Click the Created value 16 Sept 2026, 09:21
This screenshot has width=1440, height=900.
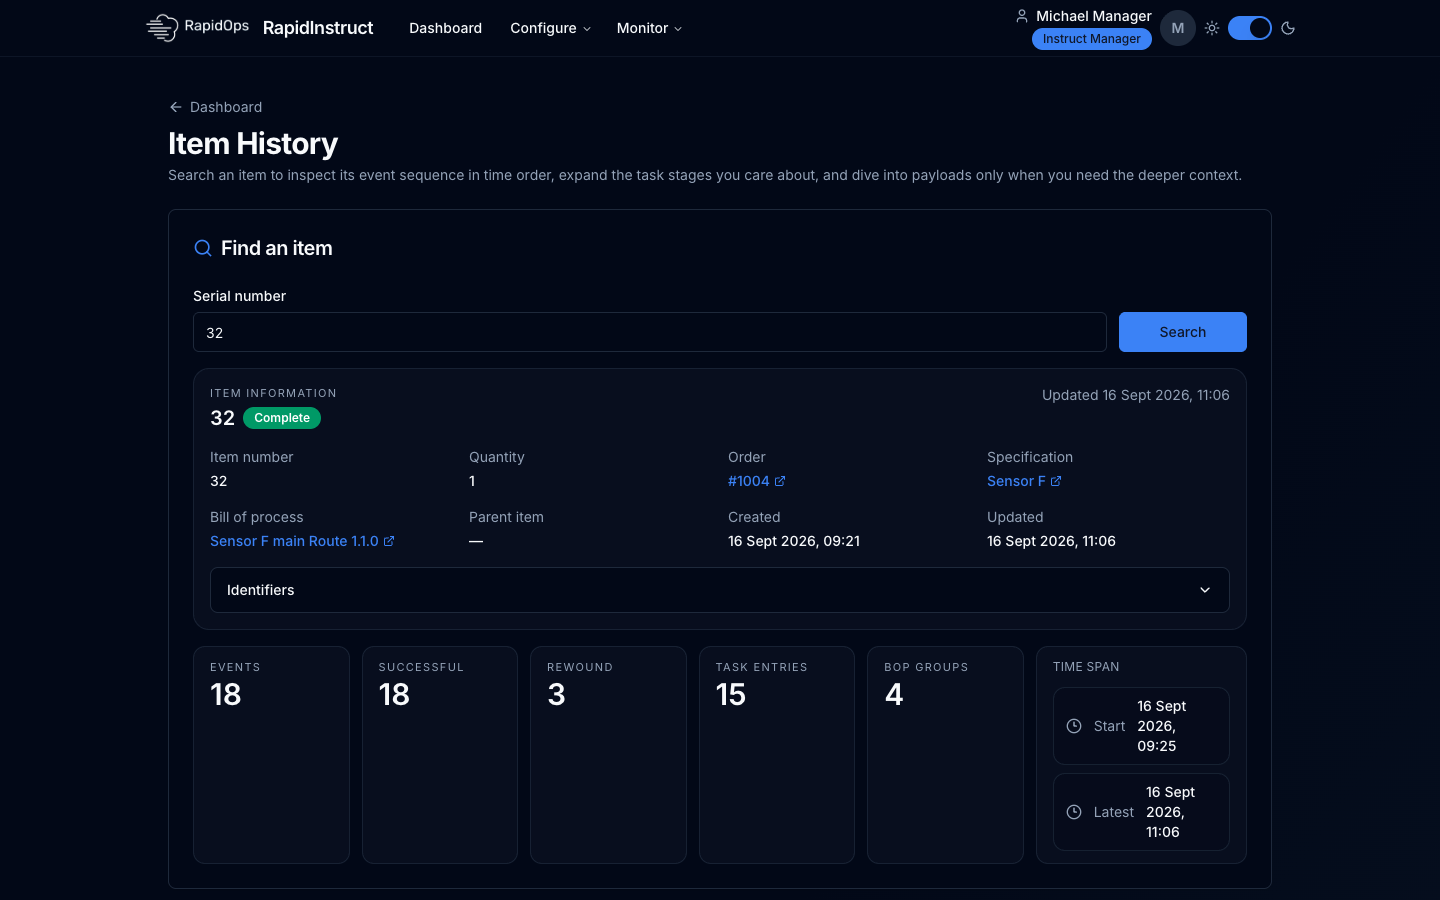(794, 541)
